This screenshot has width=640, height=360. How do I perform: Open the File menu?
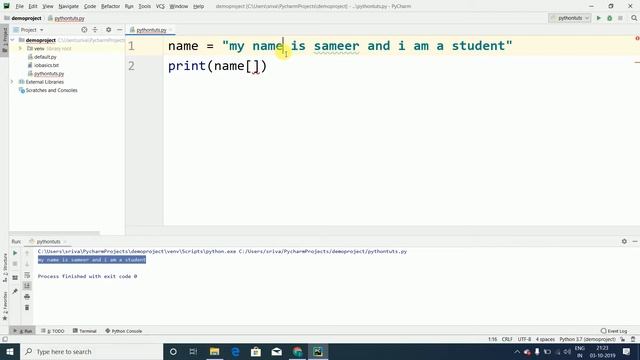click(19, 6)
